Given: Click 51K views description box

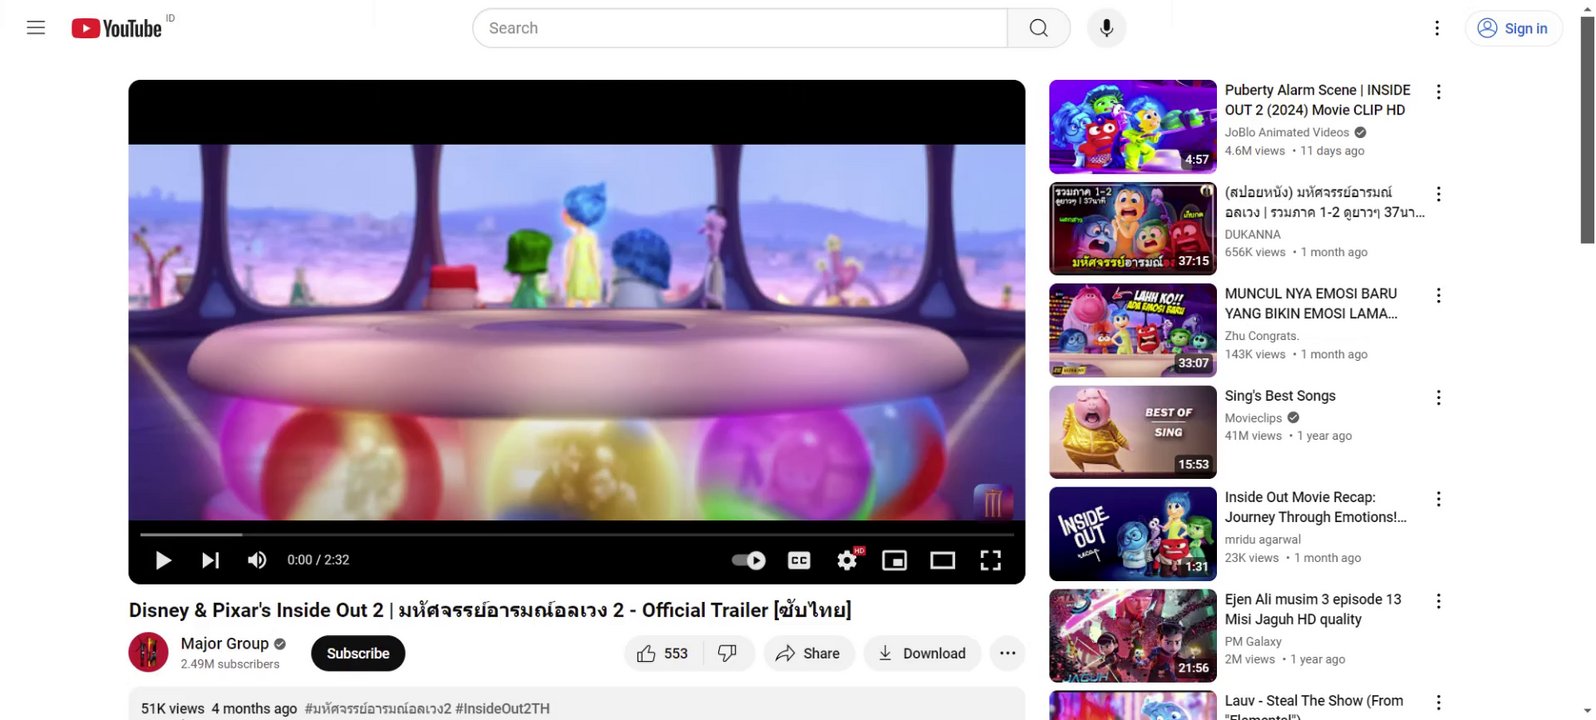Looking at the screenshot, I should pyautogui.click(x=577, y=704).
